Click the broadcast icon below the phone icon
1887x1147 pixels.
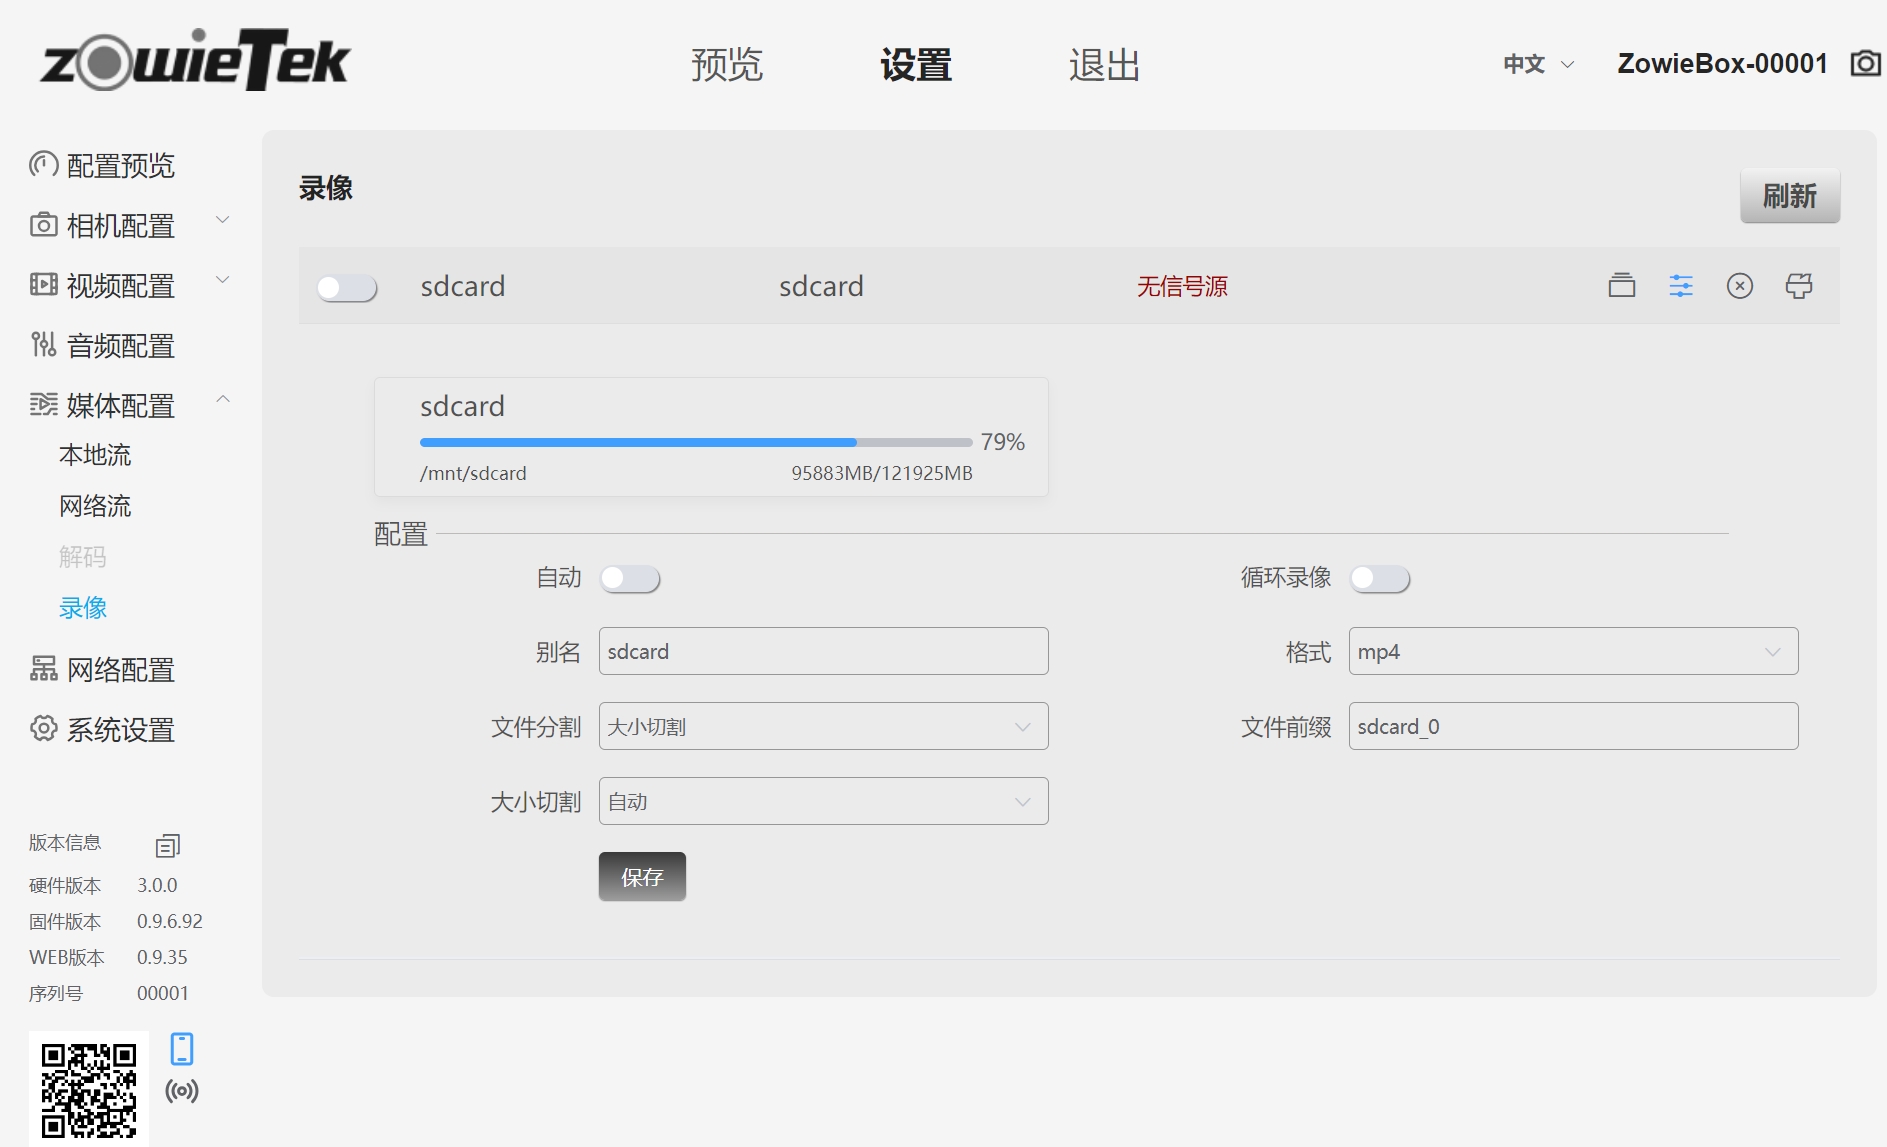click(181, 1092)
